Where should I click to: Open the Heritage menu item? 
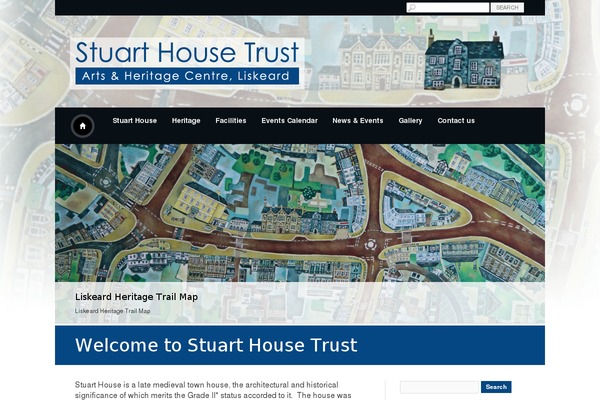click(x=186, y=121)
